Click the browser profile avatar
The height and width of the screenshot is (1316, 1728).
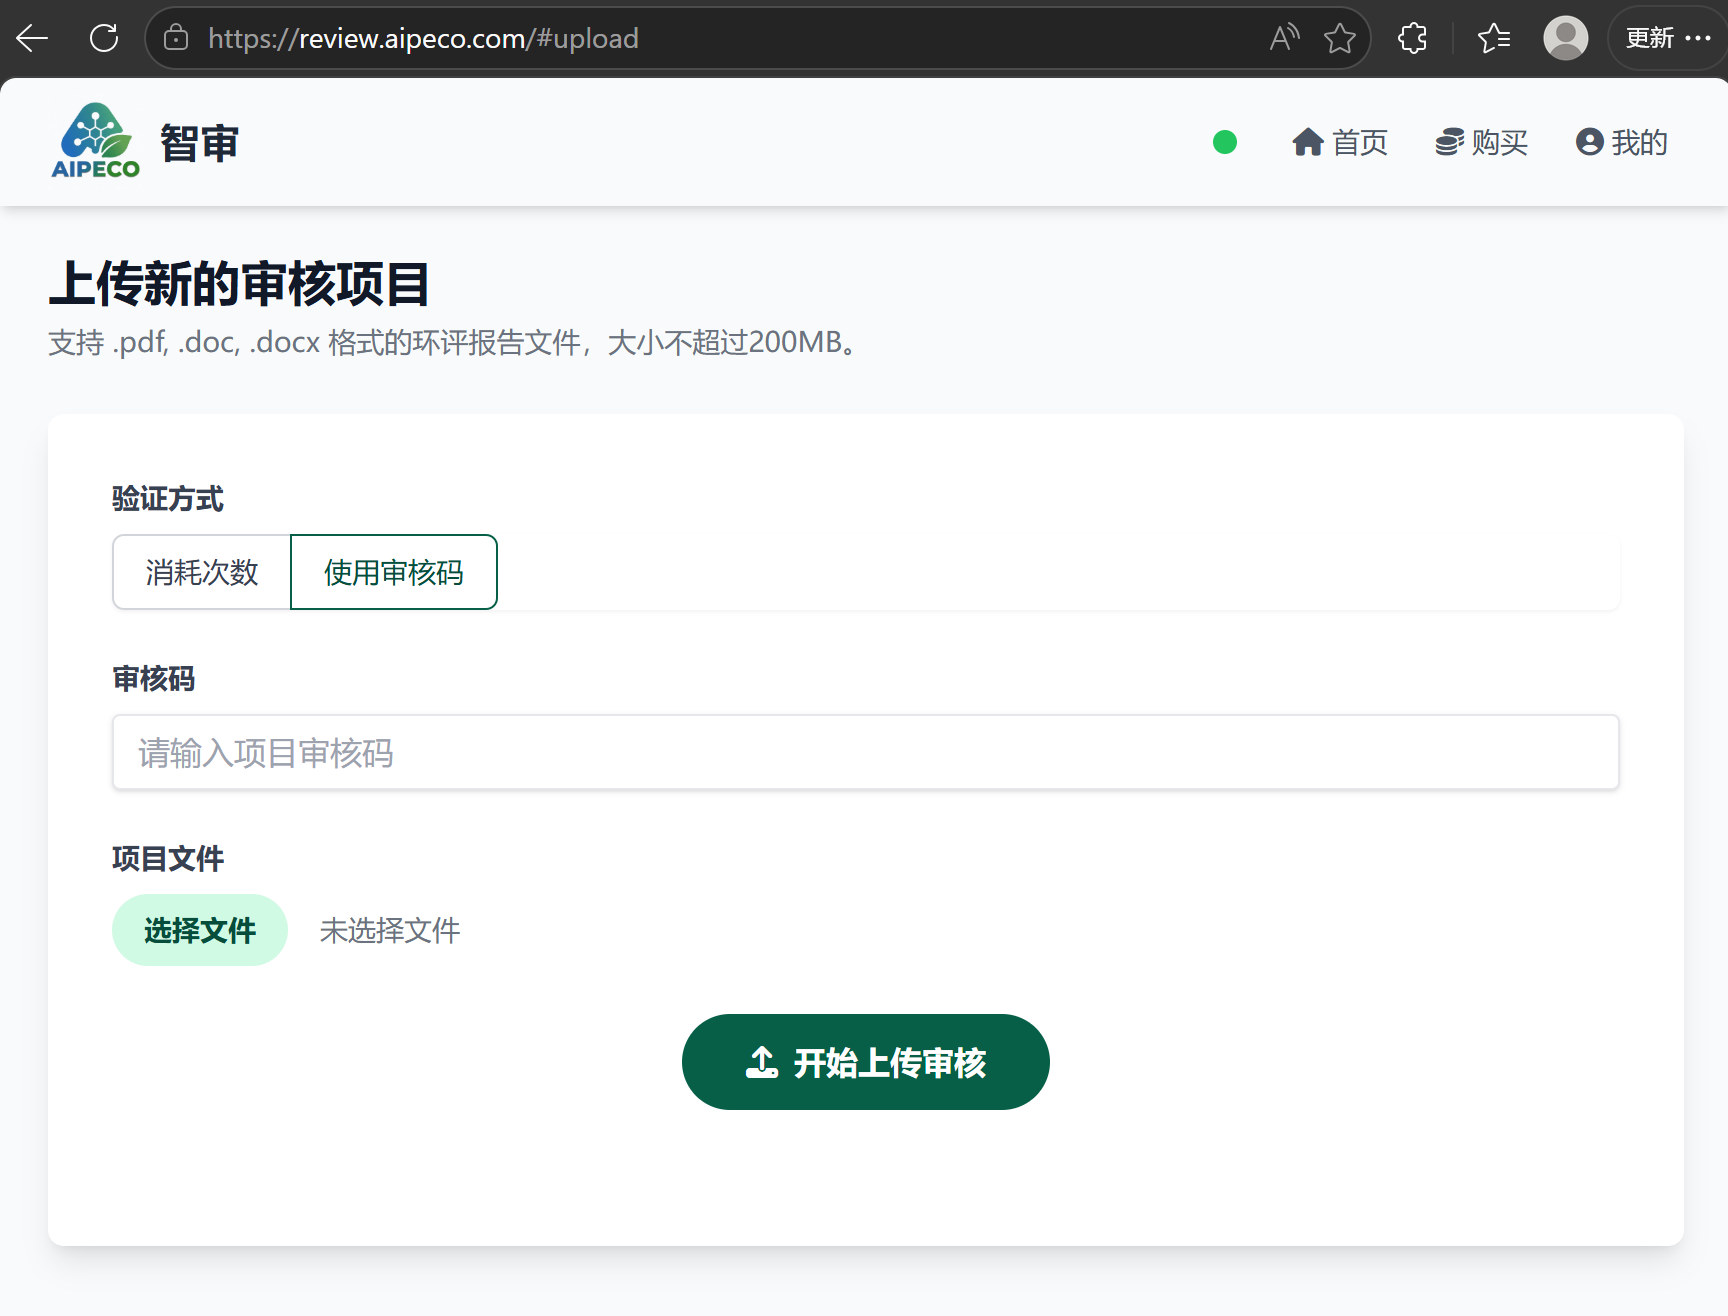pos(1565,38)
